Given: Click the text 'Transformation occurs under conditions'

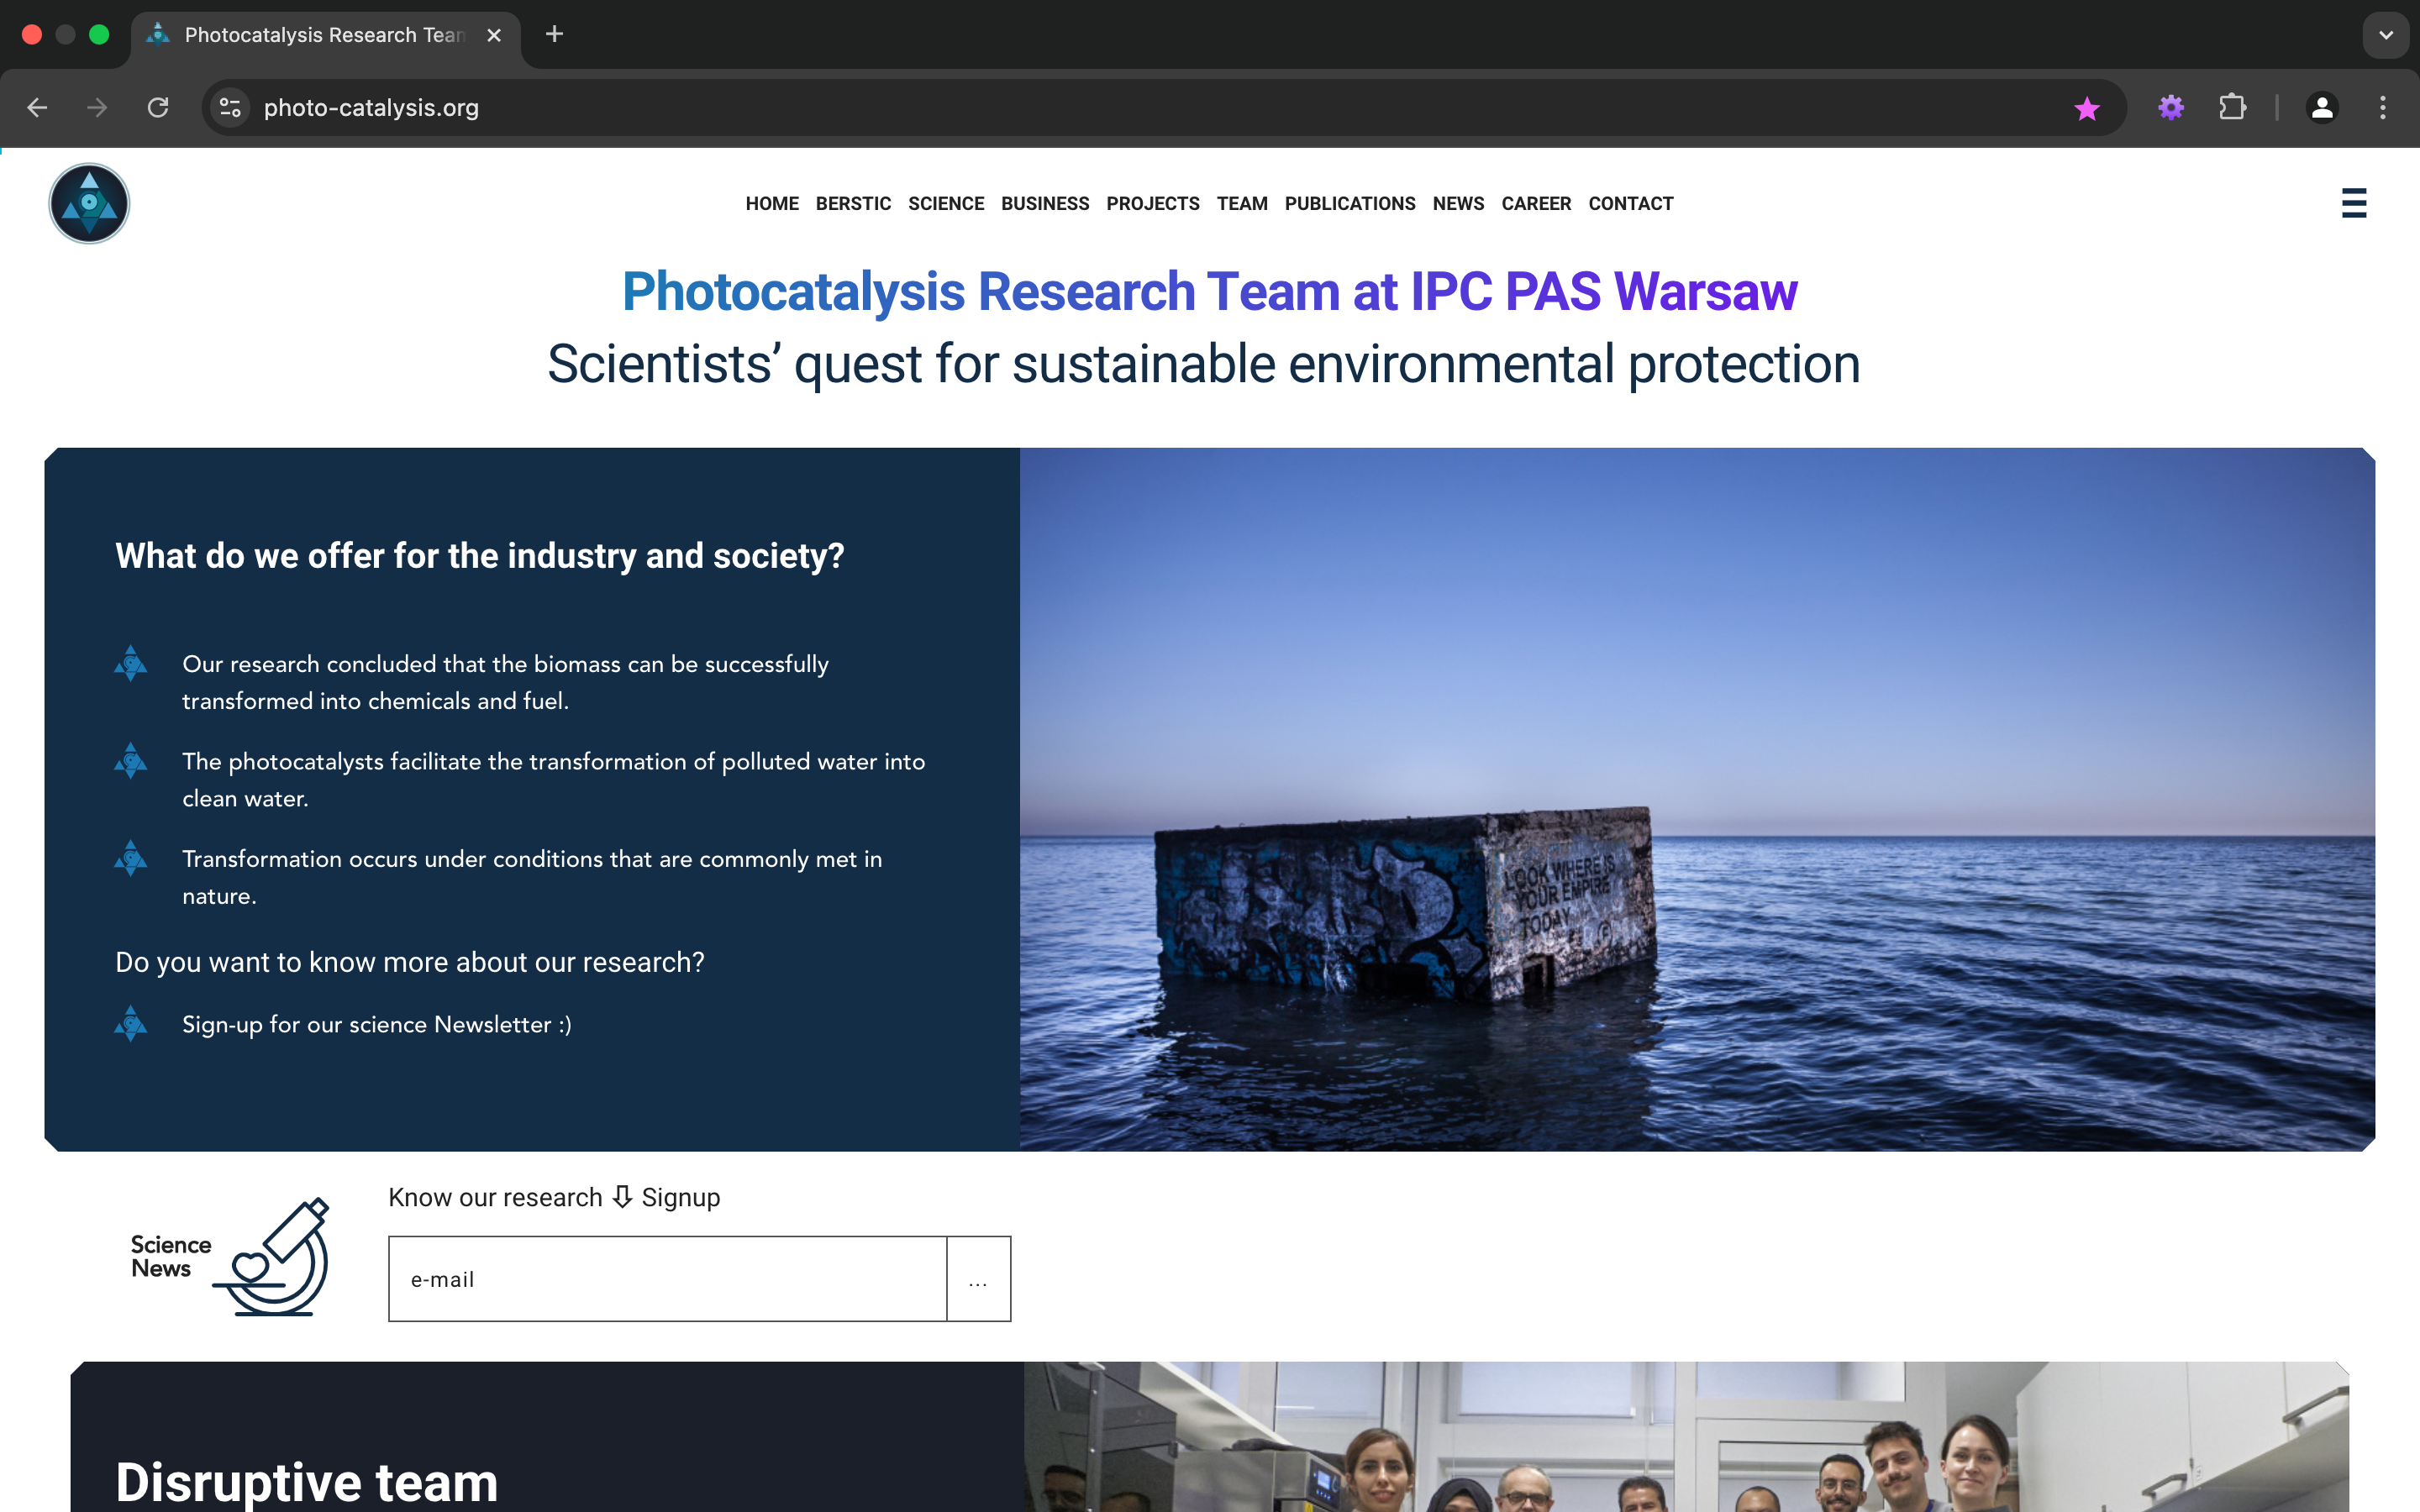Looking at the screenshot, I should [532, 877].
